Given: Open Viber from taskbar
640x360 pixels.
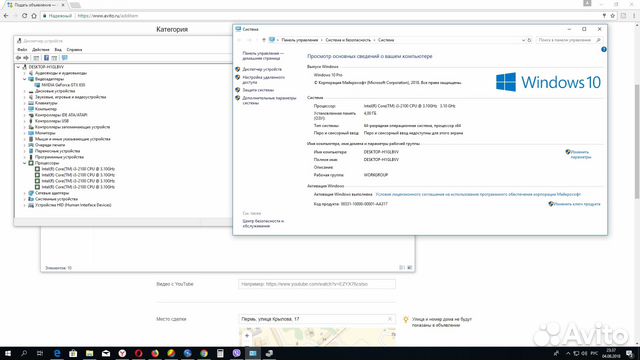Looking at the screenshot, I should pos(236,353).
